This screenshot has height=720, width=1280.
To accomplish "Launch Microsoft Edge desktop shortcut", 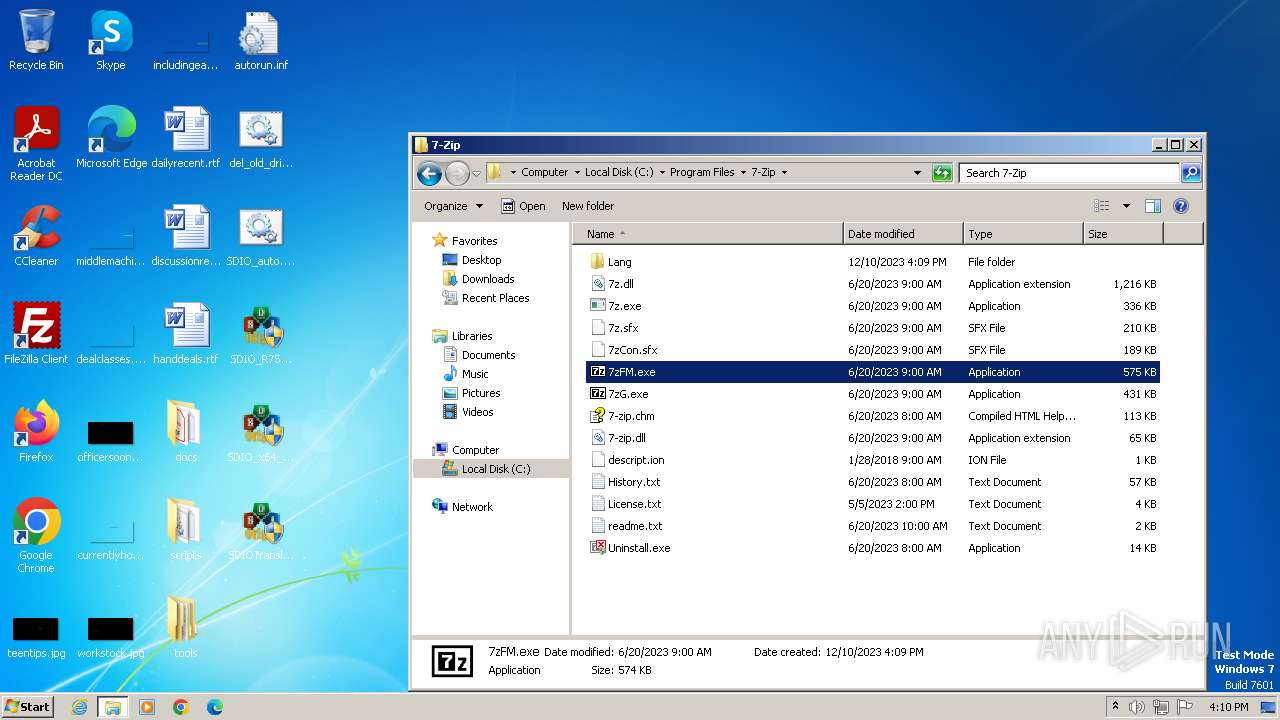I will (x=111, y=137).
